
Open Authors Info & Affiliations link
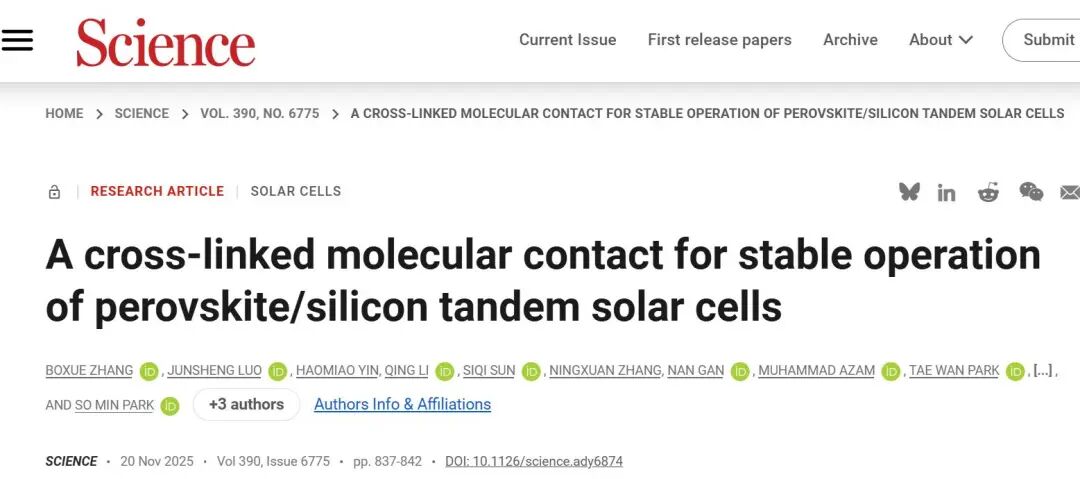[402, 404]
